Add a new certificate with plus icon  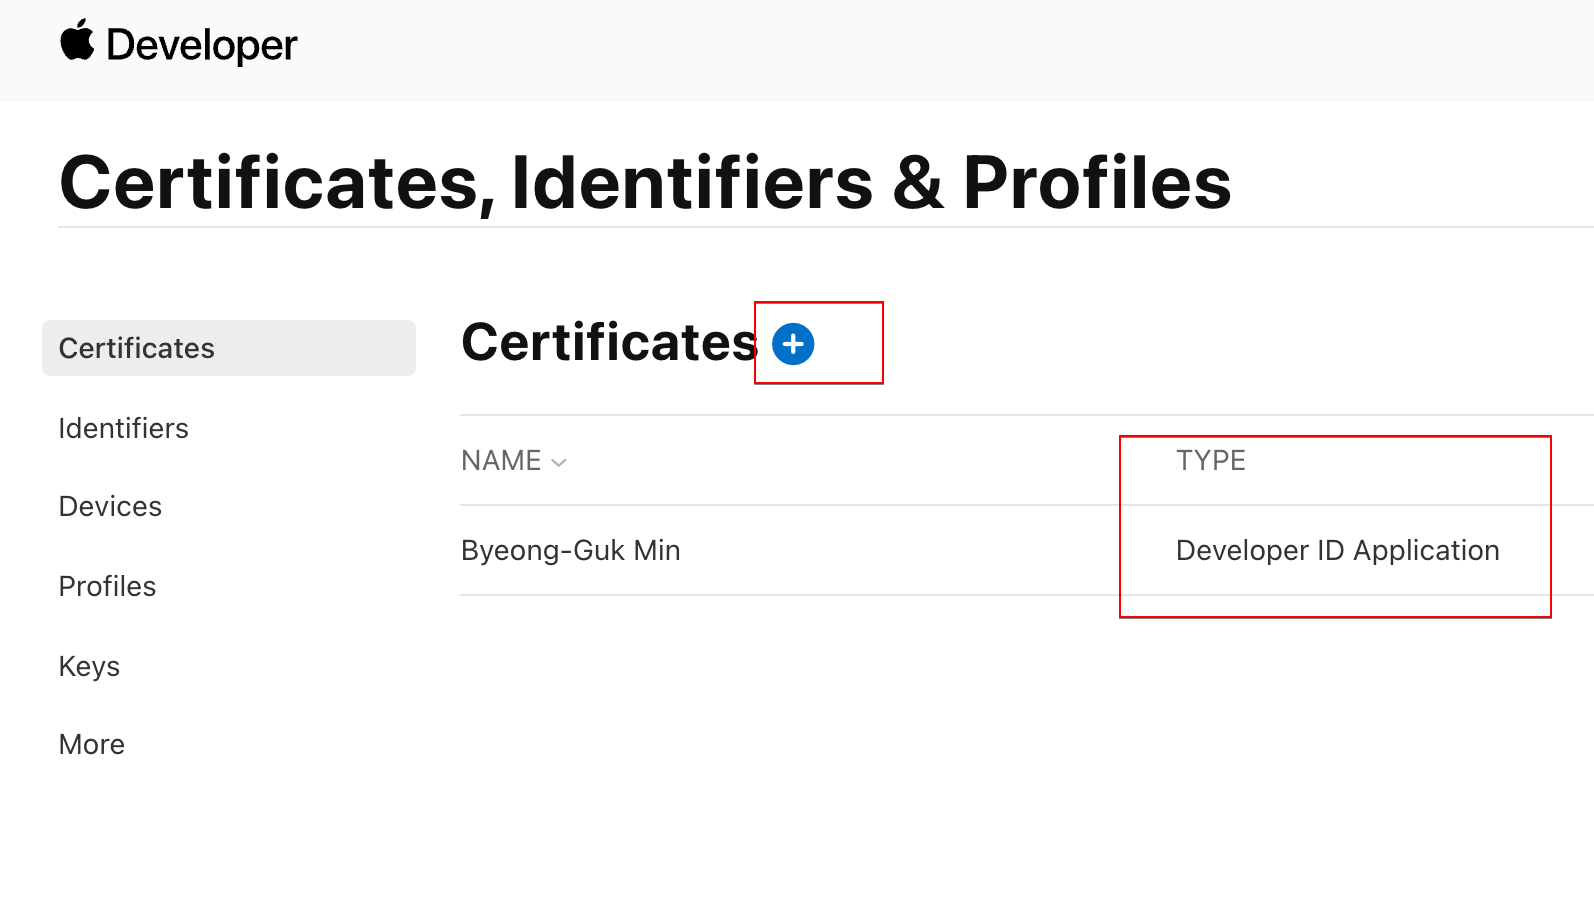point(793,344)
